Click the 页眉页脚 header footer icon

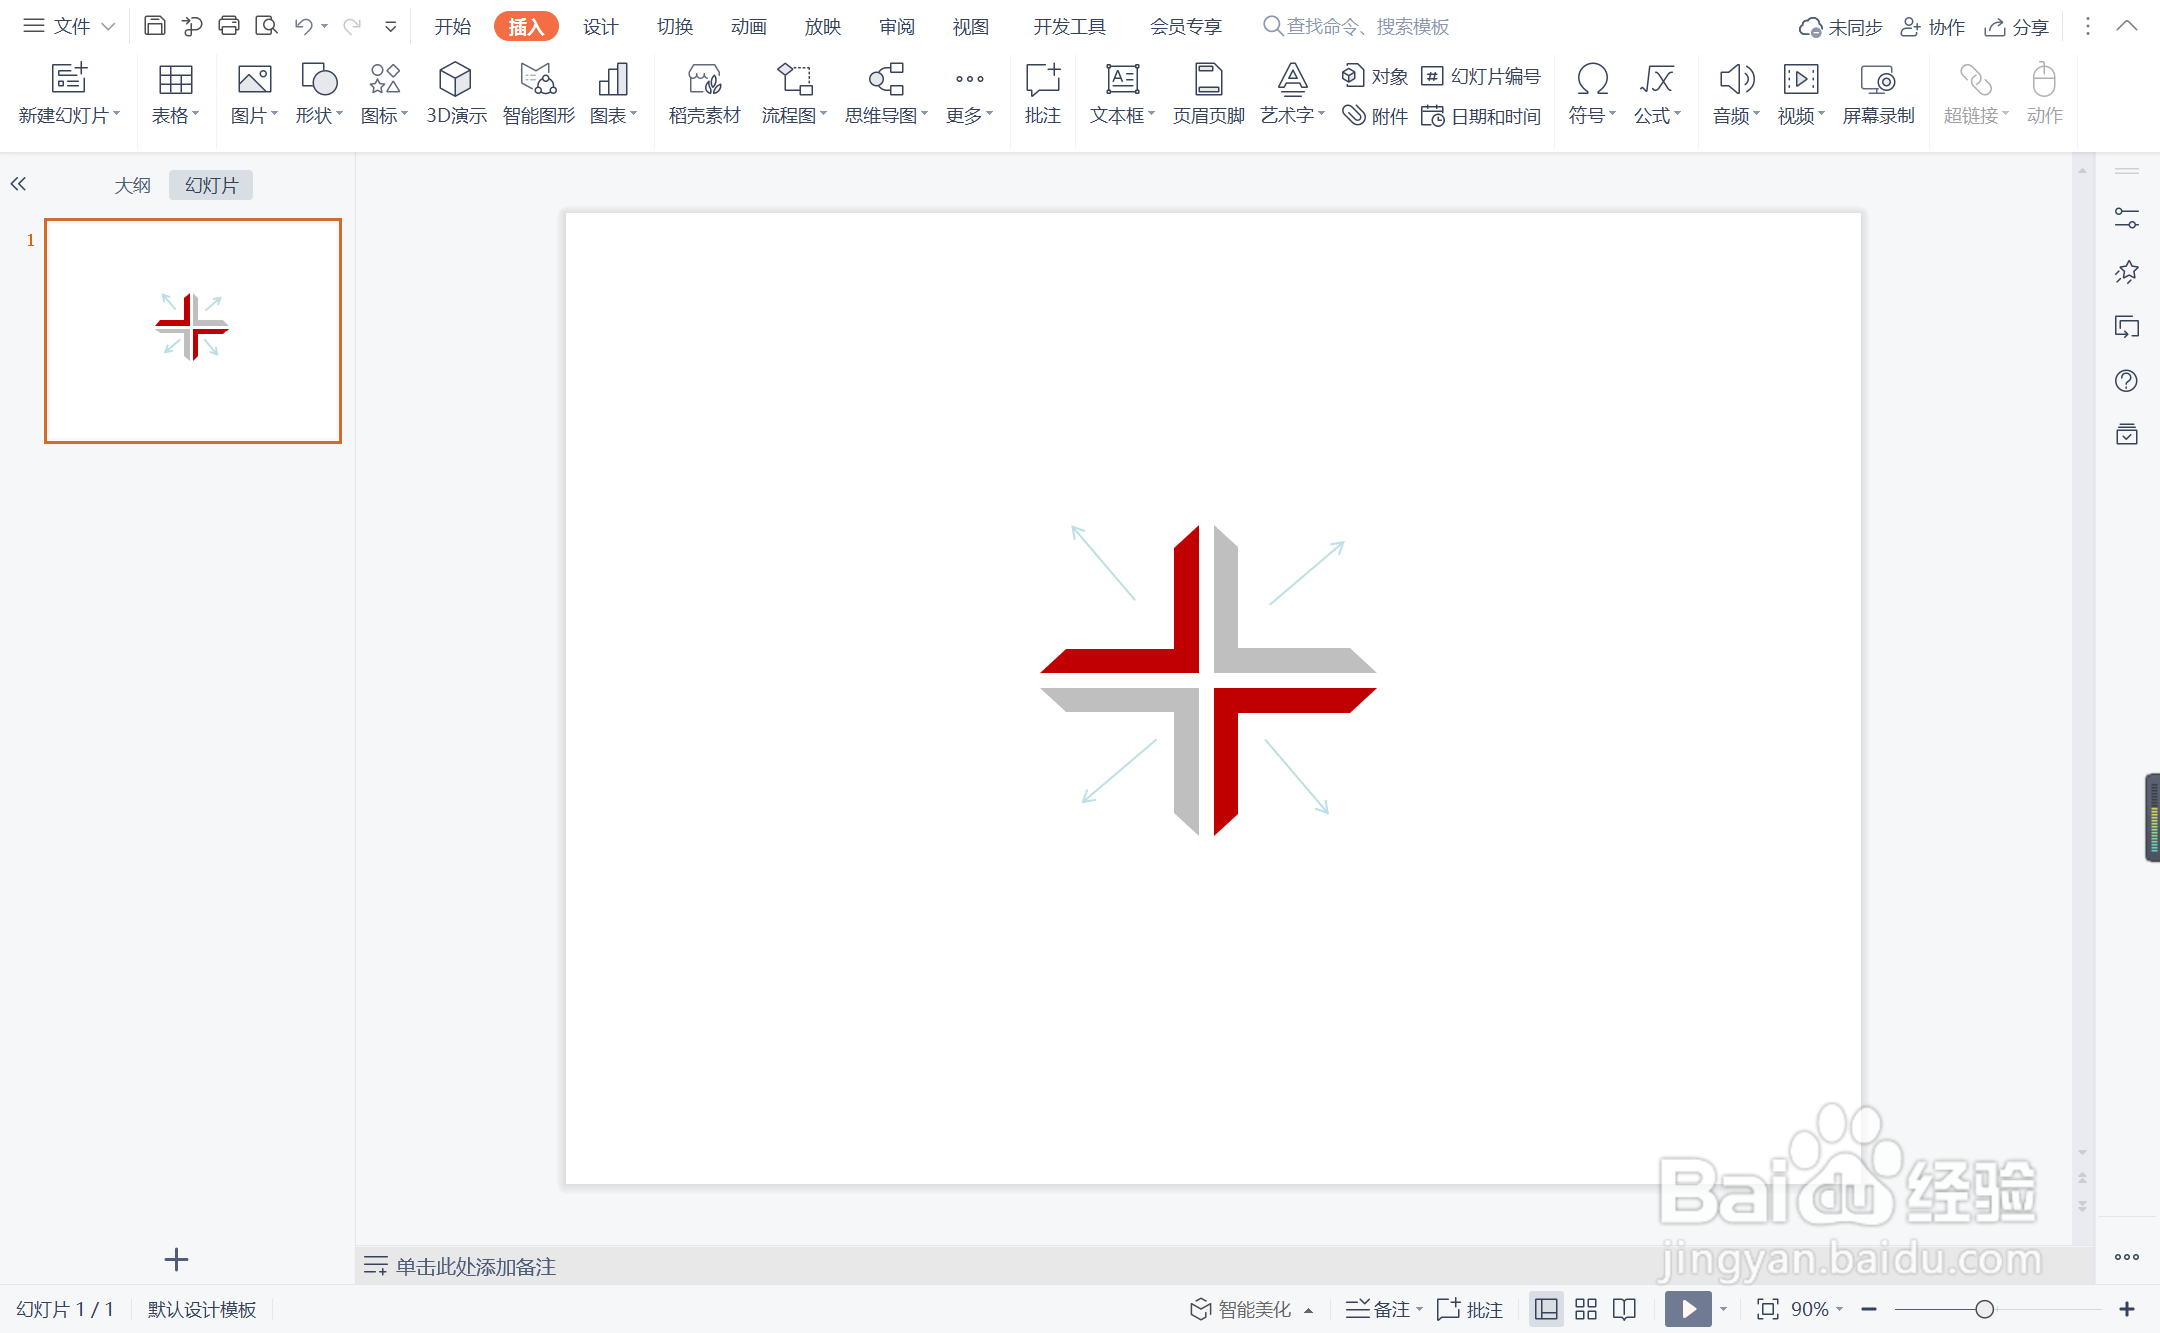coord(1208,93)
